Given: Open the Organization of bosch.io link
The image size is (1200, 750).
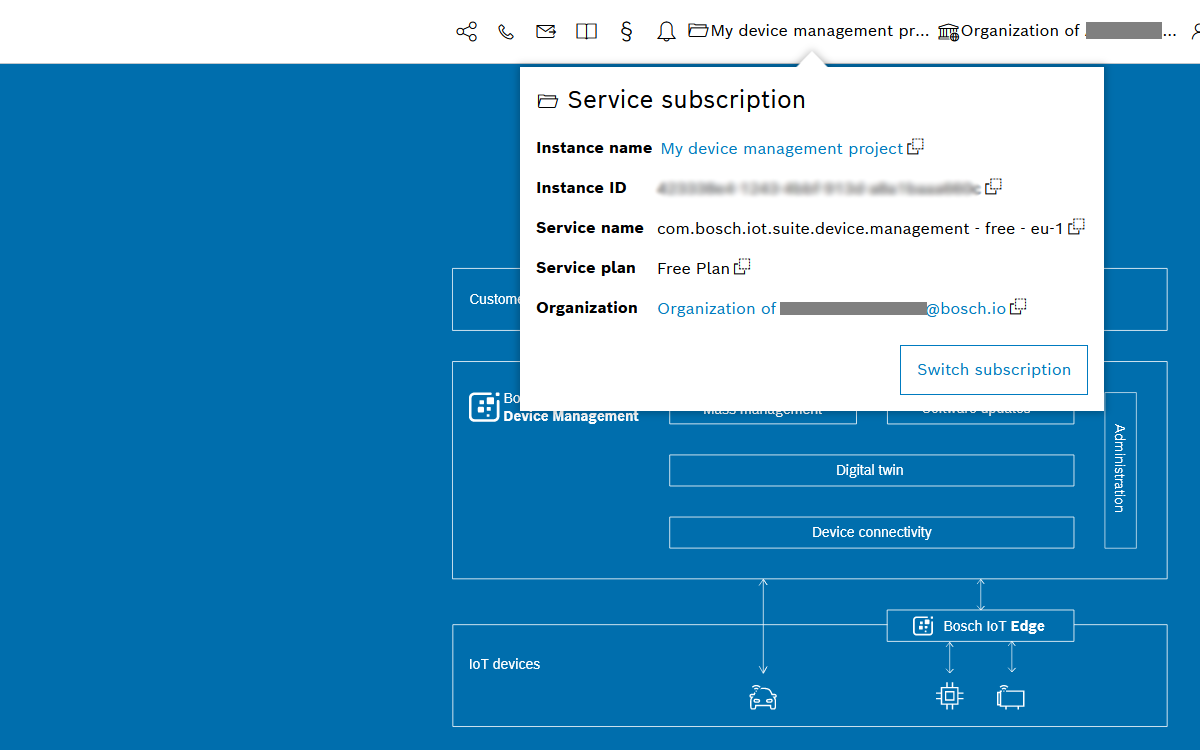Looking at the screenshot, I should [x=831, y=308].
